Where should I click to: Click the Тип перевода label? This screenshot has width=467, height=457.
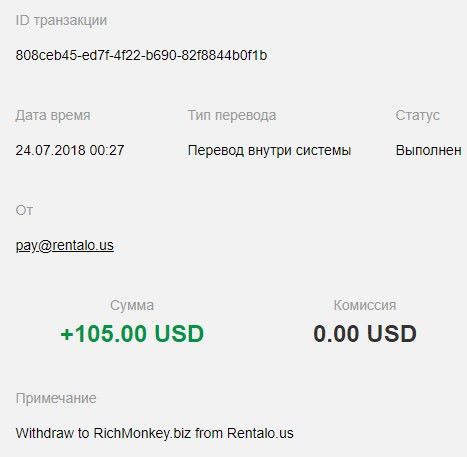tap(232, 115)
